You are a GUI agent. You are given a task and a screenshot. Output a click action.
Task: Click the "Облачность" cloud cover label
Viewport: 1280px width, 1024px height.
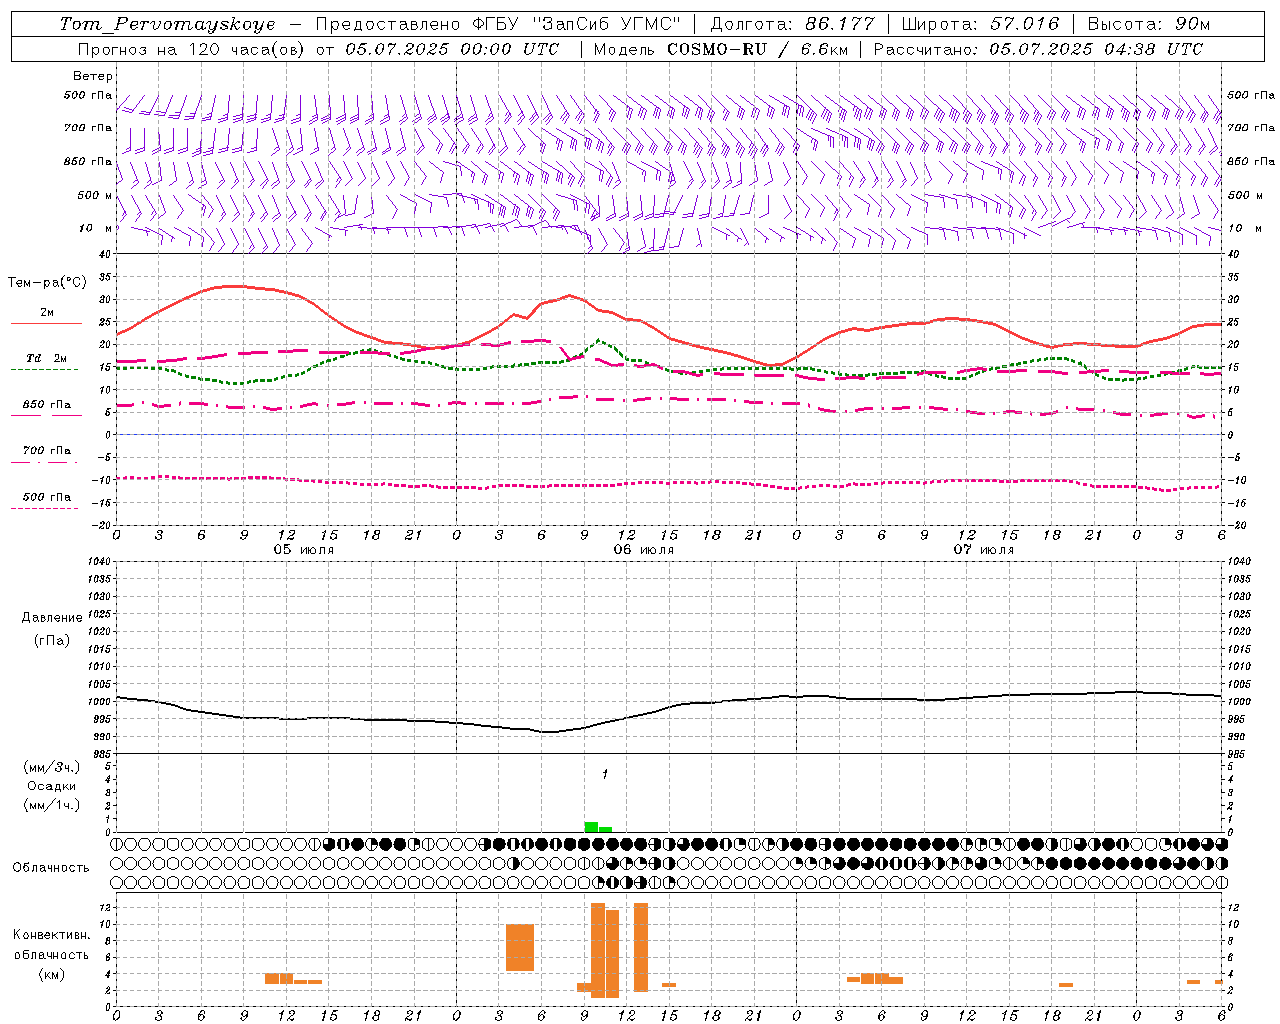click(x=51, y=867)
